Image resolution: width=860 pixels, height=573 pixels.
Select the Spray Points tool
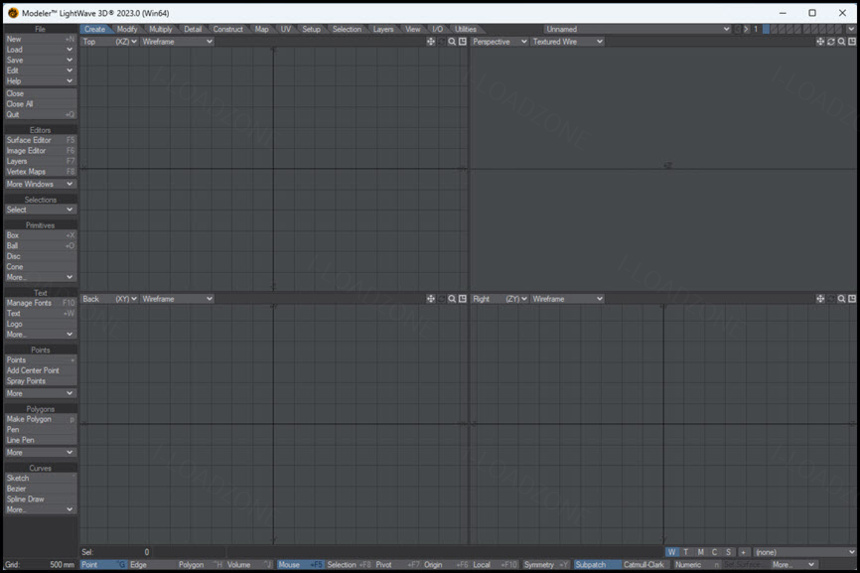click(40, 381)
